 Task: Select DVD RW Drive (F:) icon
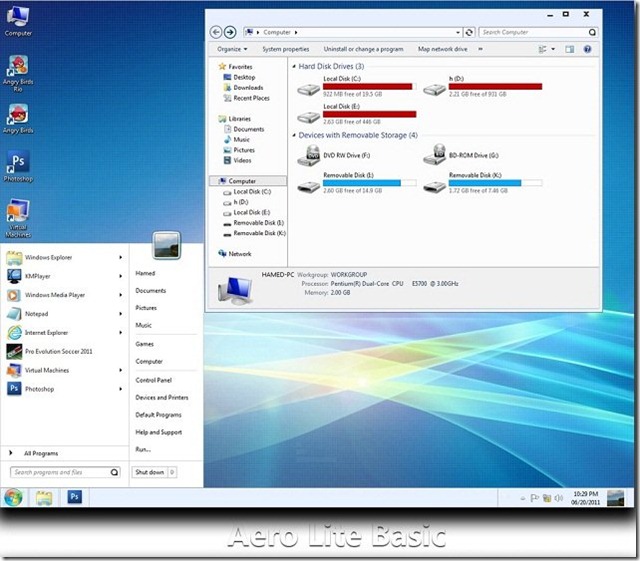point(309,155)
